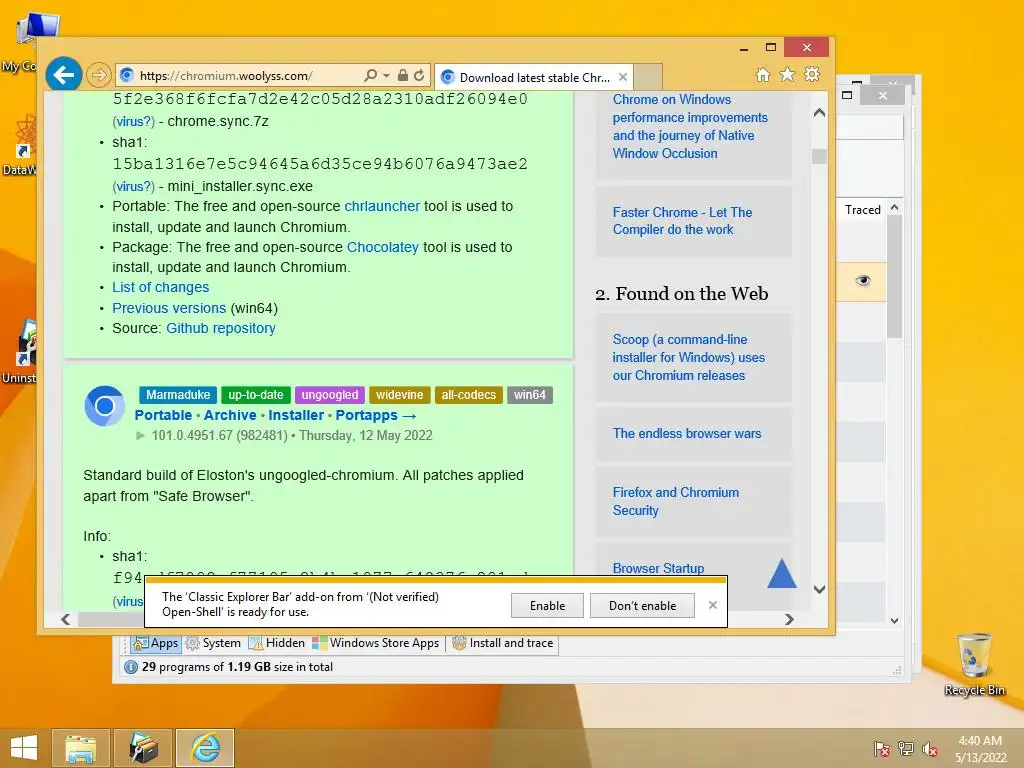Click the page vertical scrollbar thumb

click(820, 156)
